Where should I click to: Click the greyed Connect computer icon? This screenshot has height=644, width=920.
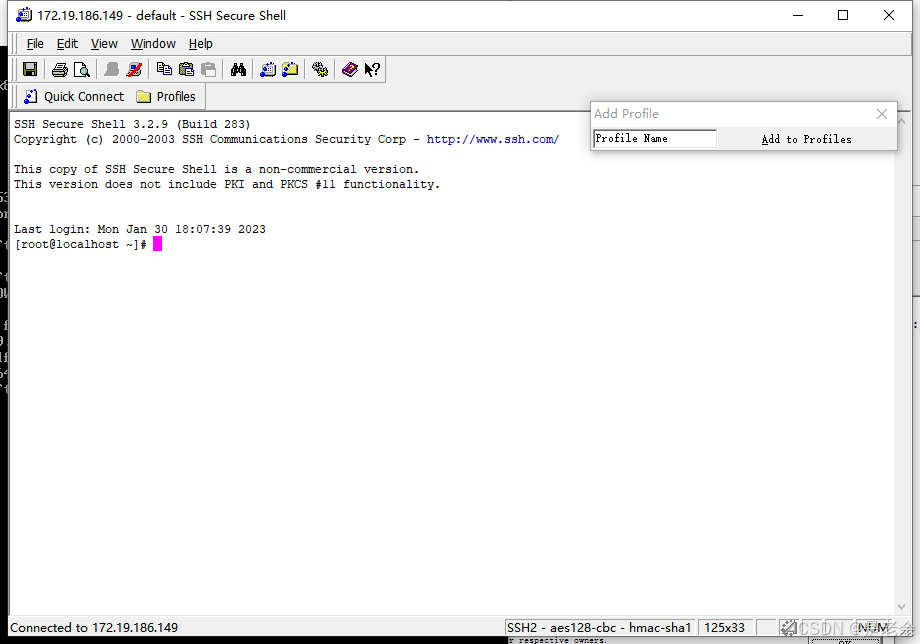(111, 69)
